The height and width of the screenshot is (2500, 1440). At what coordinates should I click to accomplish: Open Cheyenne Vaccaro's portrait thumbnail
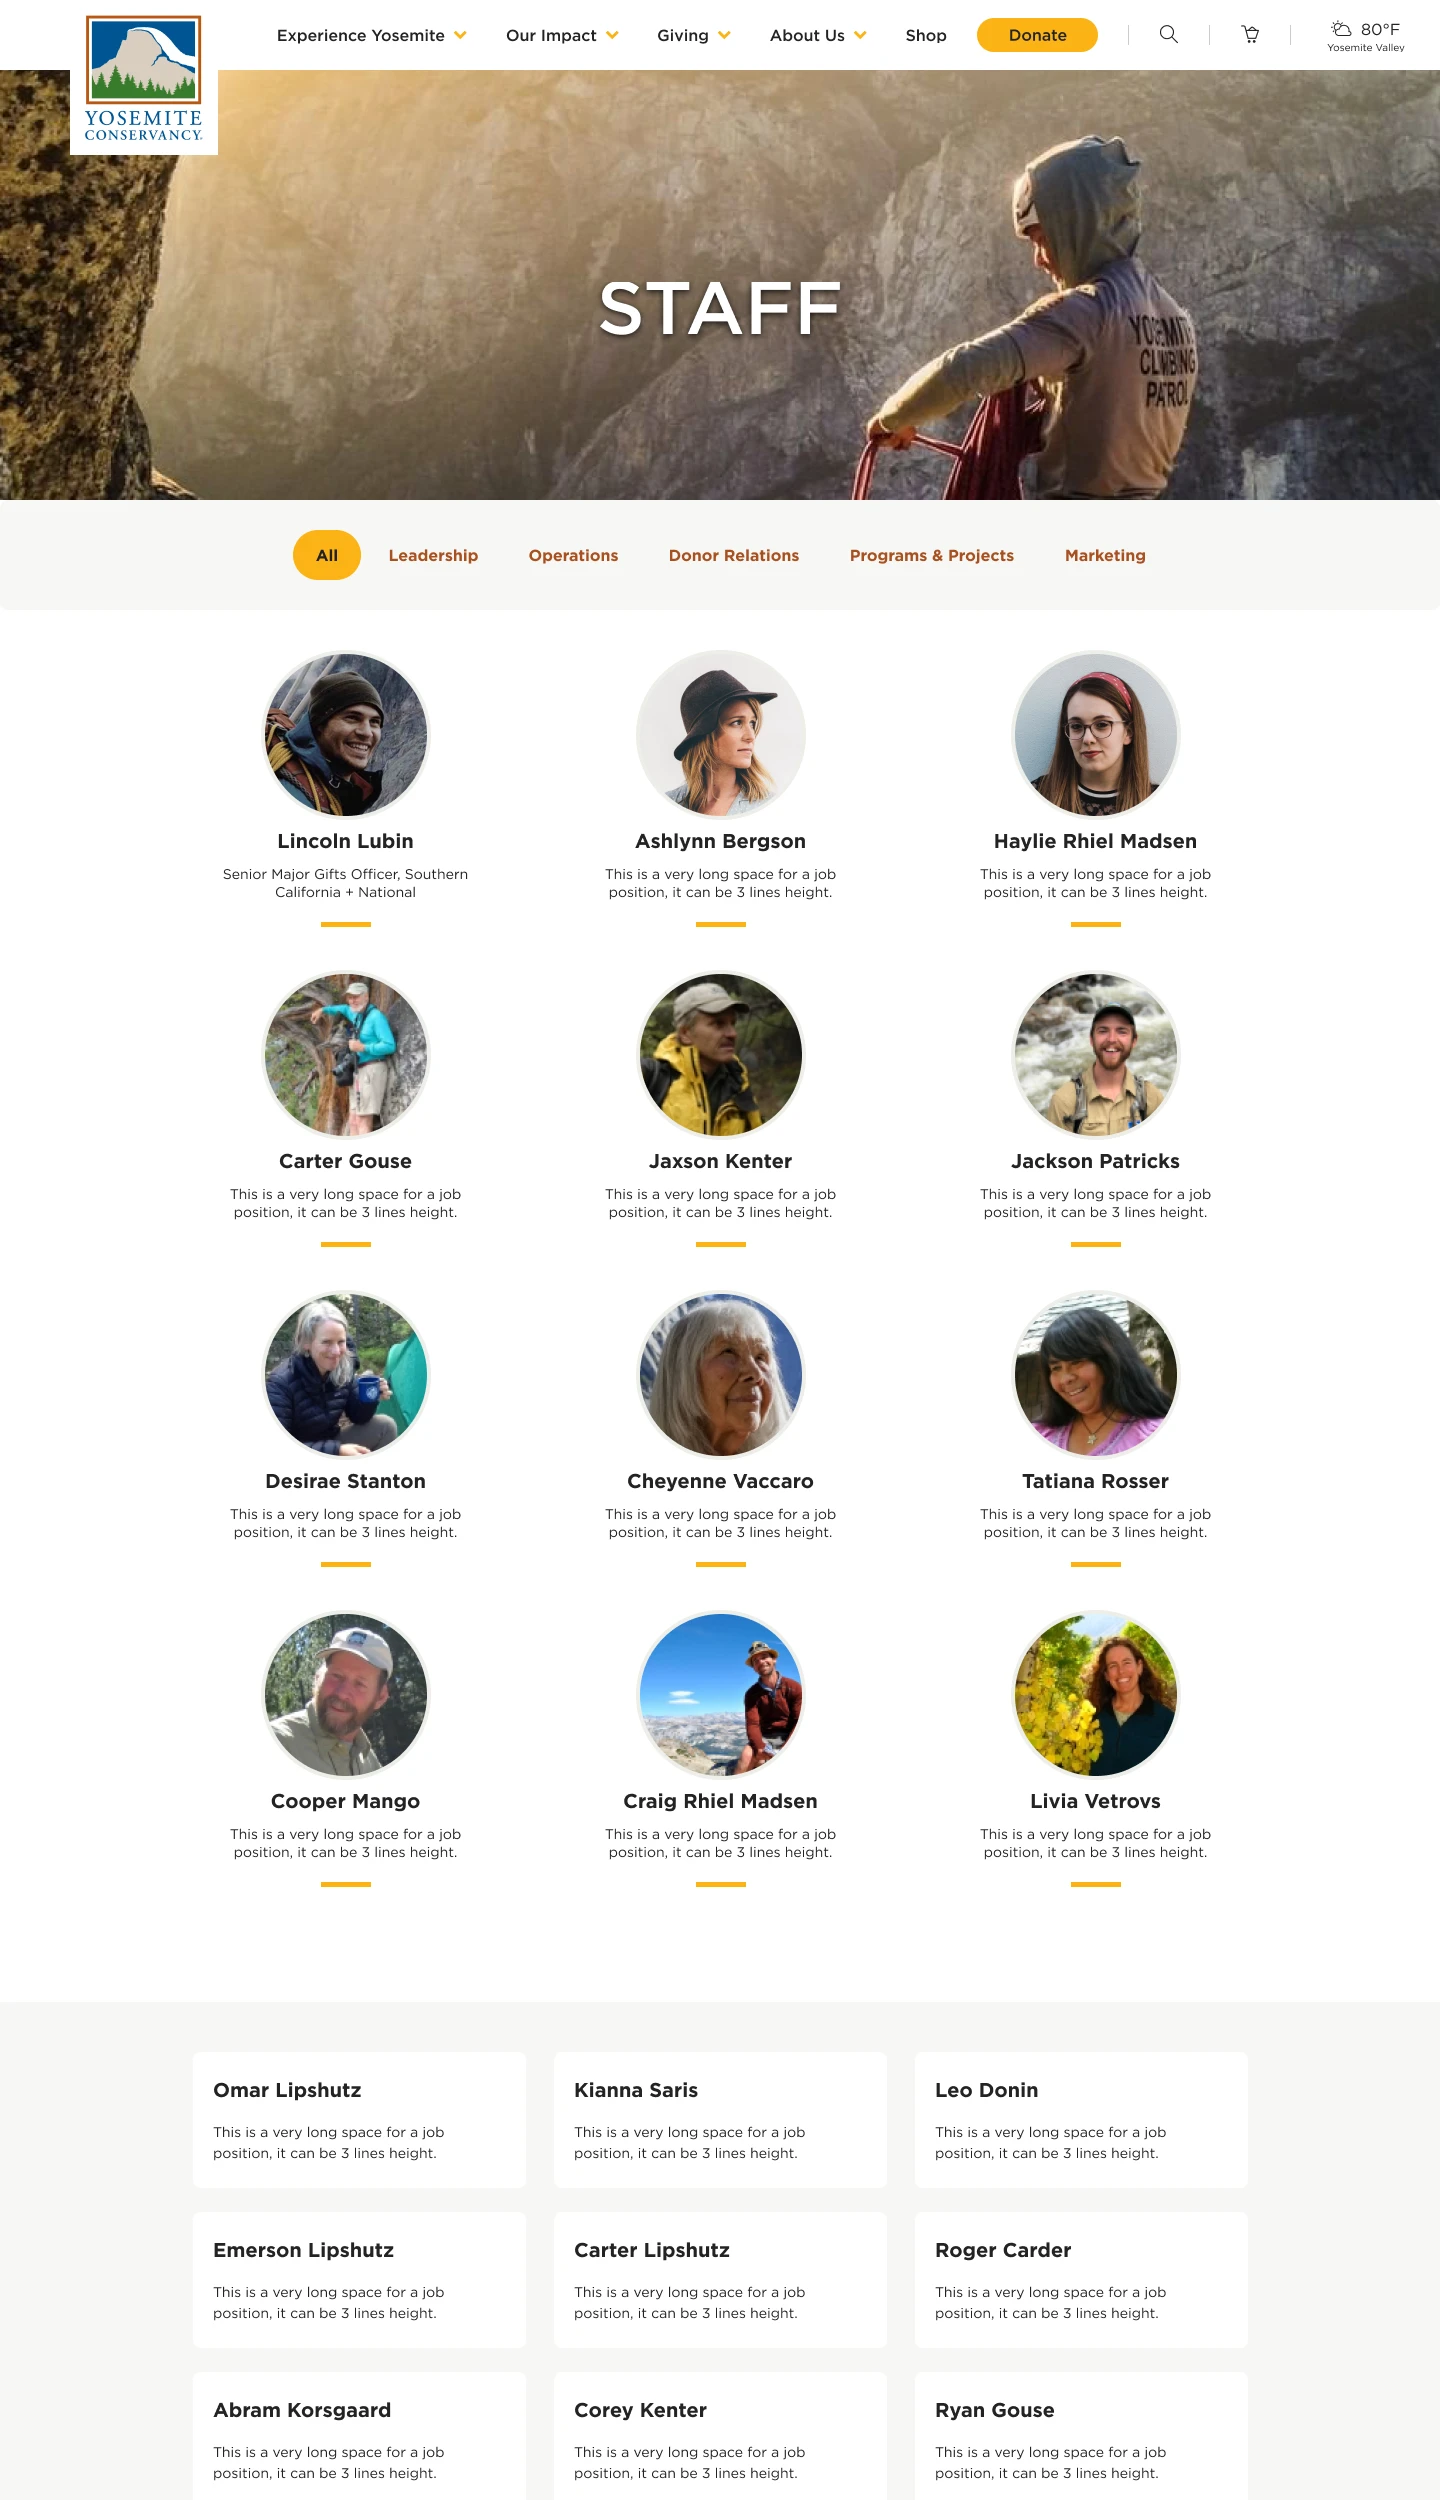721,1375
